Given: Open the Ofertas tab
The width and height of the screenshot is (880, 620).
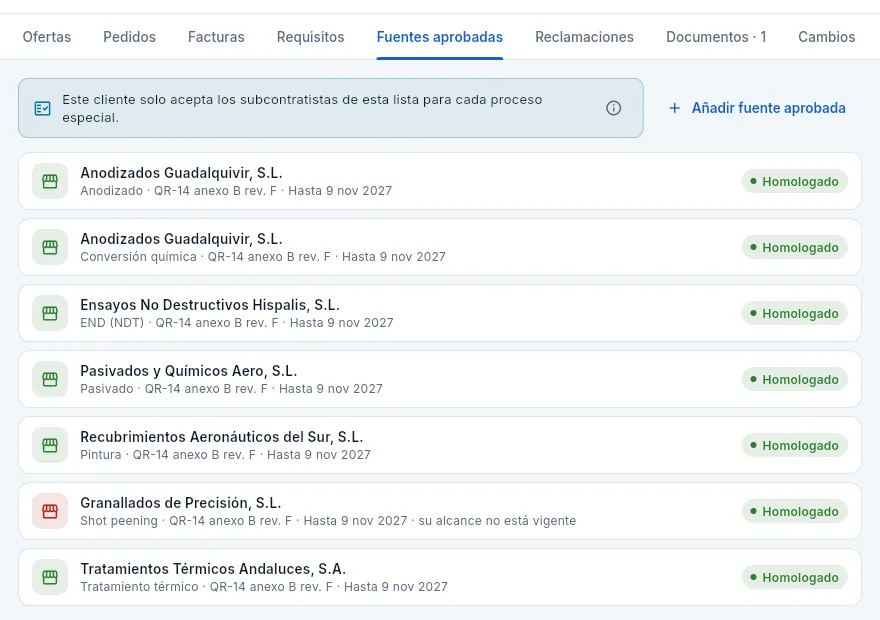Looking at the screenshot, I should 47,37.
